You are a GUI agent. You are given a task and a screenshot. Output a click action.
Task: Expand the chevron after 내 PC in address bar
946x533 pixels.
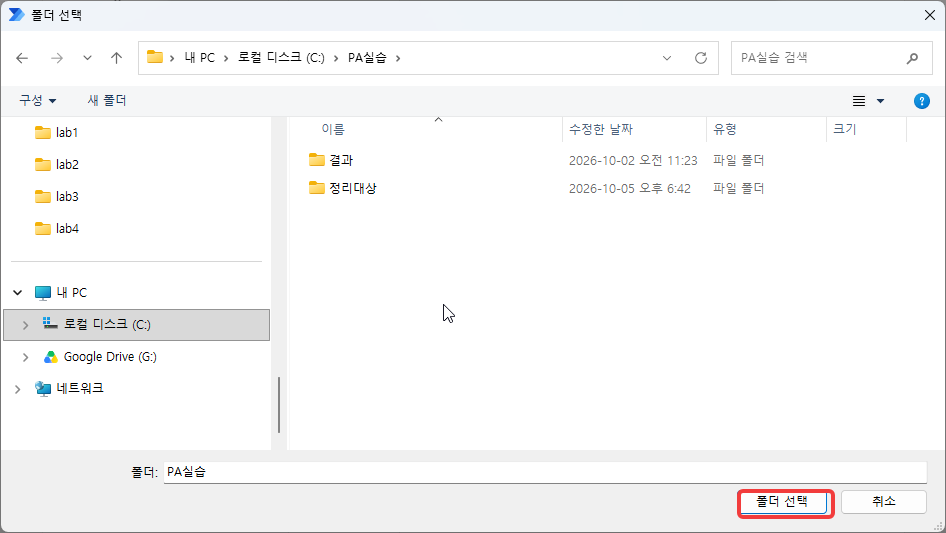226,58
